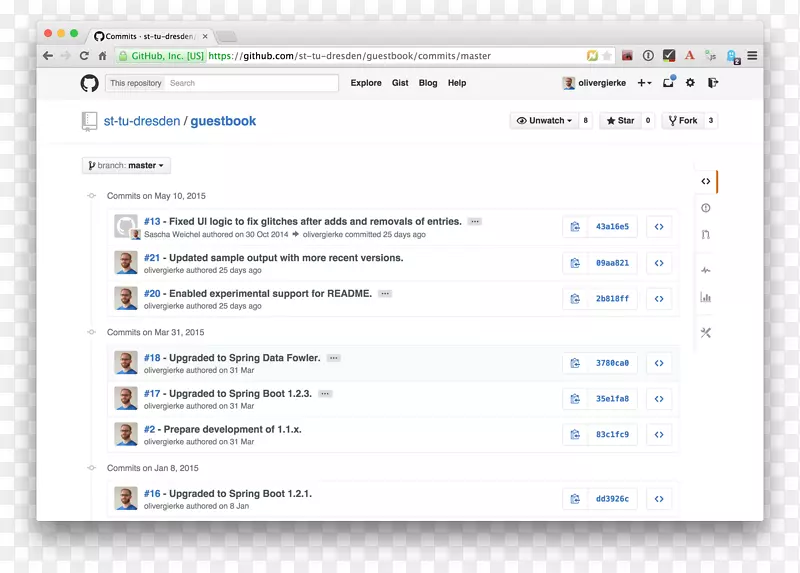Open repository Settings tools icon in sidebar
The width and height of the screenshot is (800, 573).
[x=706, y=333]
